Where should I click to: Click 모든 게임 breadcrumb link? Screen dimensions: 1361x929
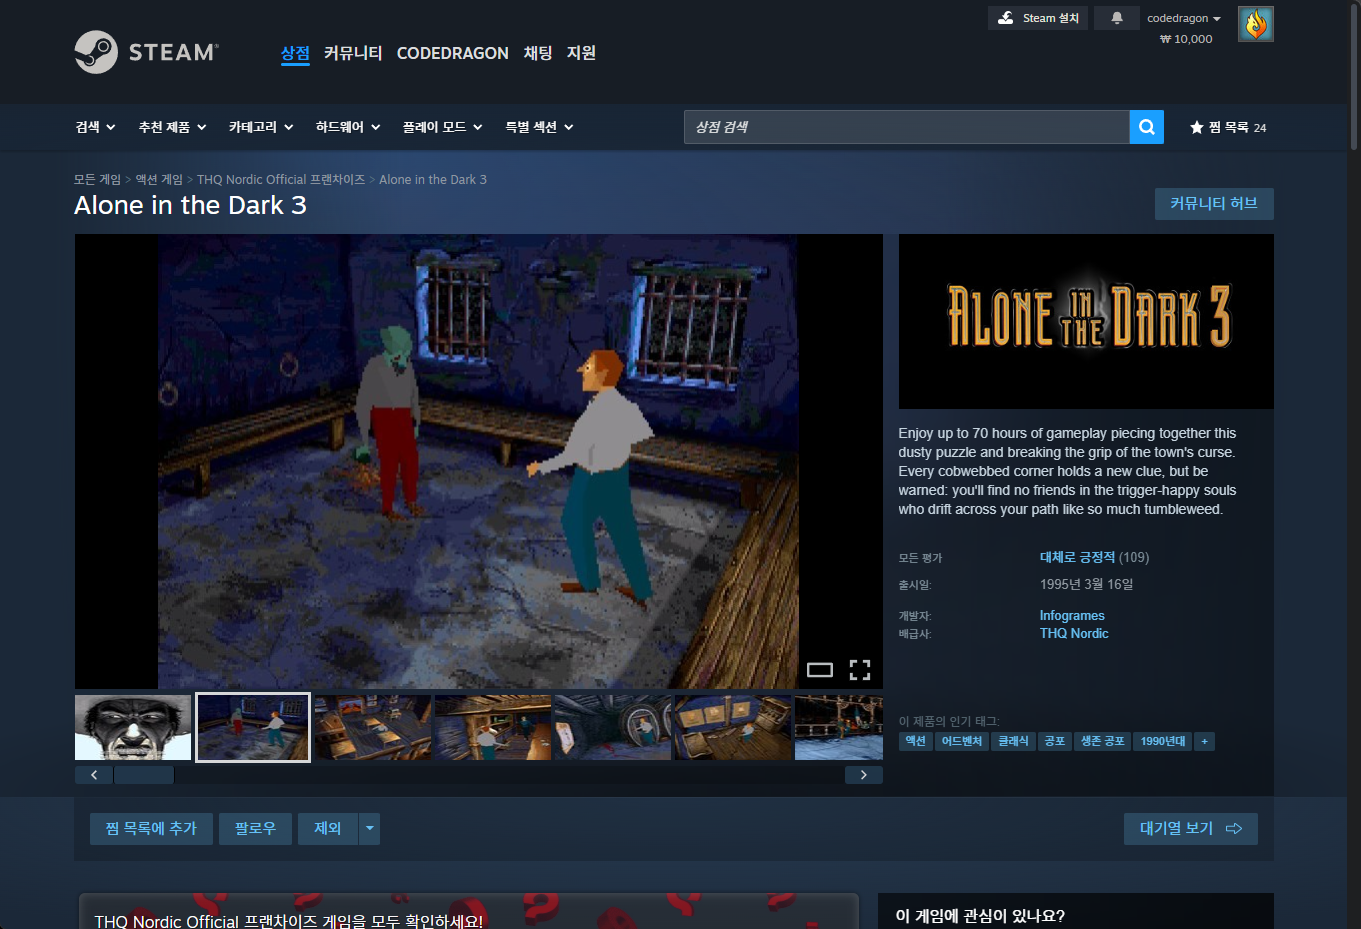click(97, 180)
